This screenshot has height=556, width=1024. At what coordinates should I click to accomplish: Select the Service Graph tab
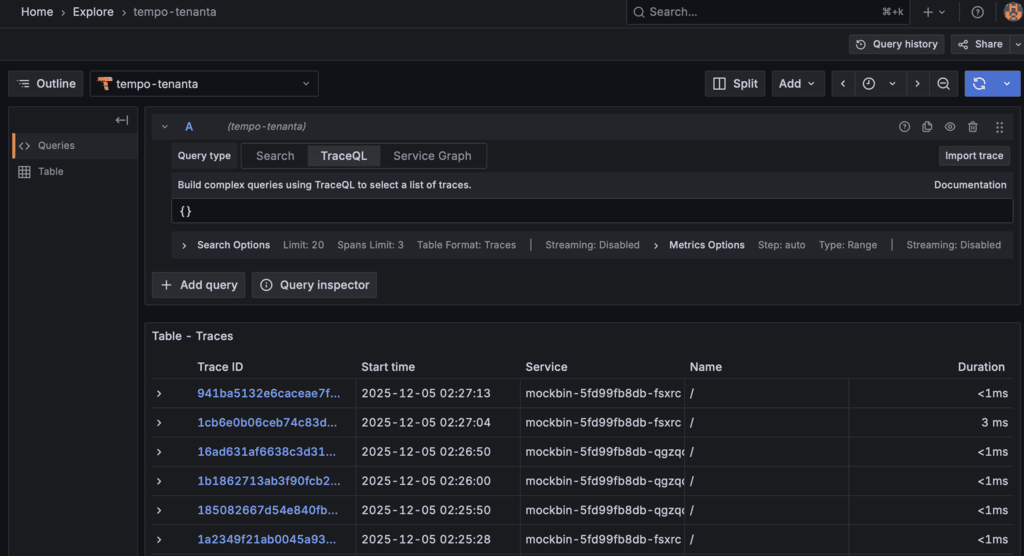click(x=432, y=155)
